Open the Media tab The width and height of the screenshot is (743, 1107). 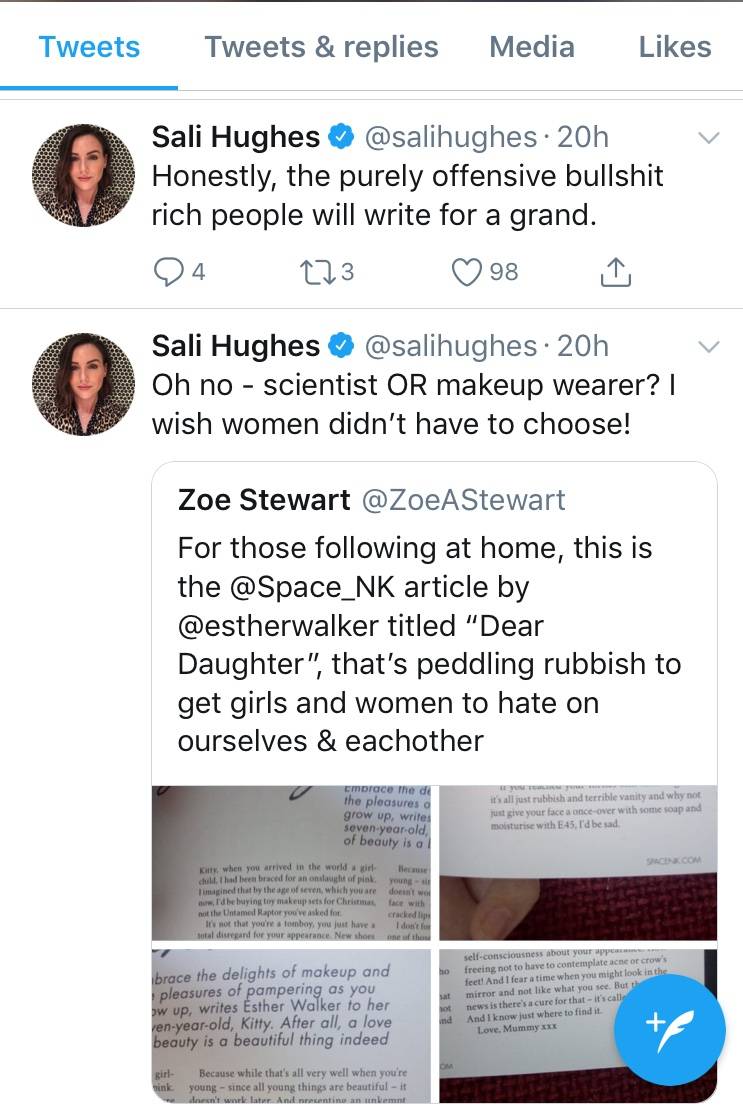click(x=532, y=47)
